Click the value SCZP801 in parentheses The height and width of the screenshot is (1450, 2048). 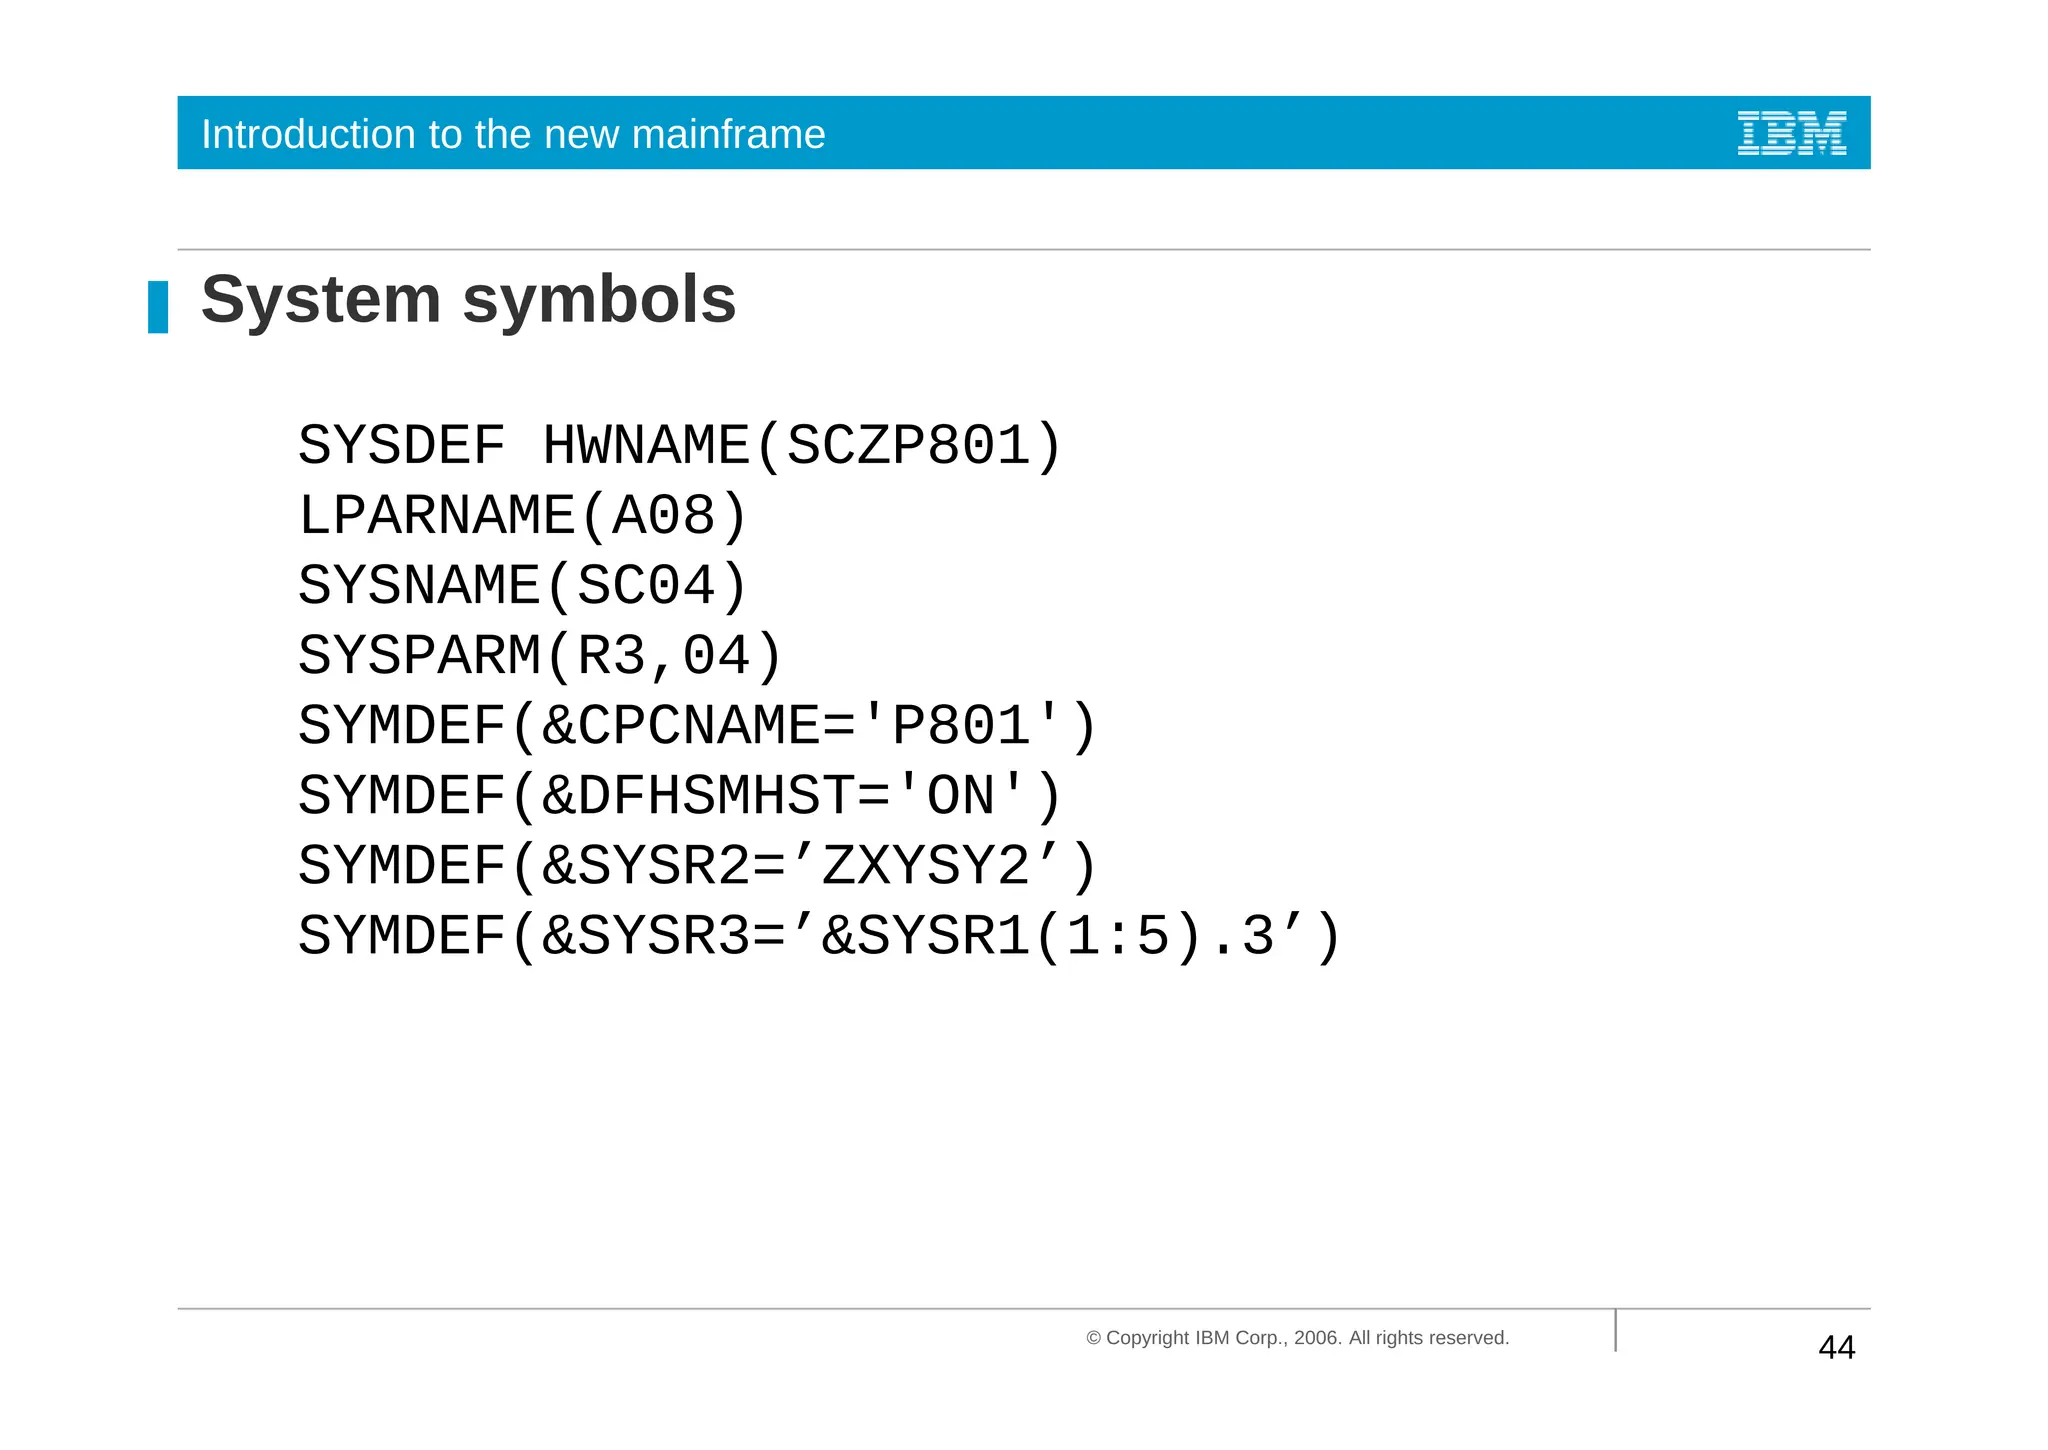(908, 446)
